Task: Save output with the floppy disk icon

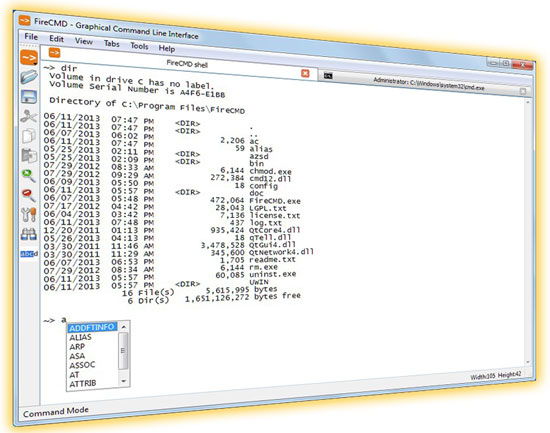Action: tap(29, 96)
